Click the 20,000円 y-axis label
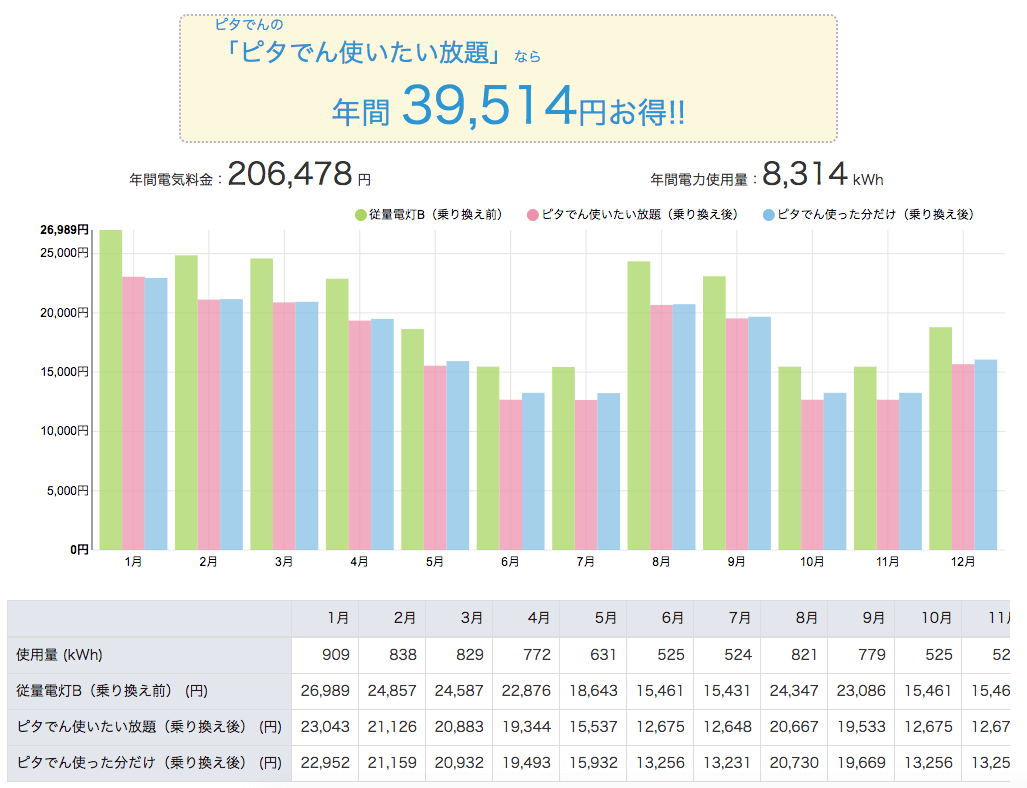The image size is (1027, 788). pyautogui.click(x=64, y=313)
